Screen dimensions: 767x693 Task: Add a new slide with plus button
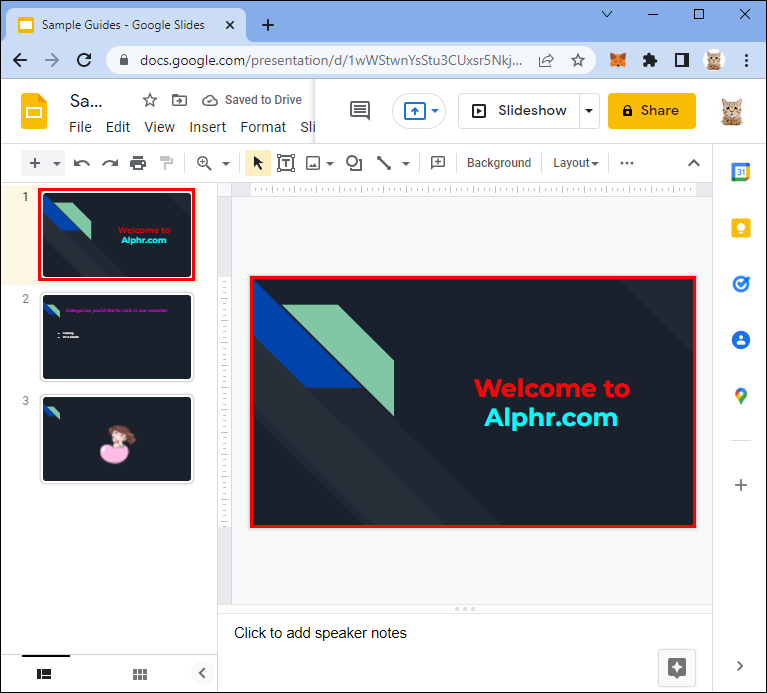pos(35,163)
